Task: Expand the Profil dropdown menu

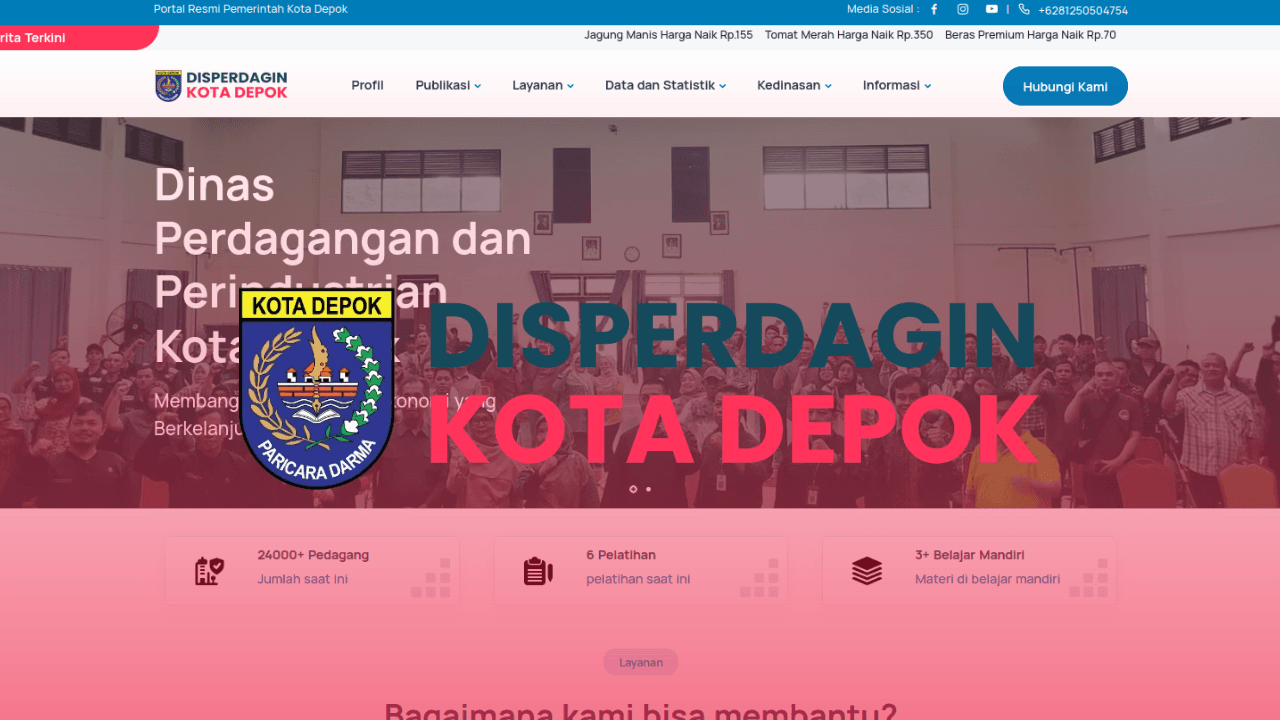Action: pos(367,85)
